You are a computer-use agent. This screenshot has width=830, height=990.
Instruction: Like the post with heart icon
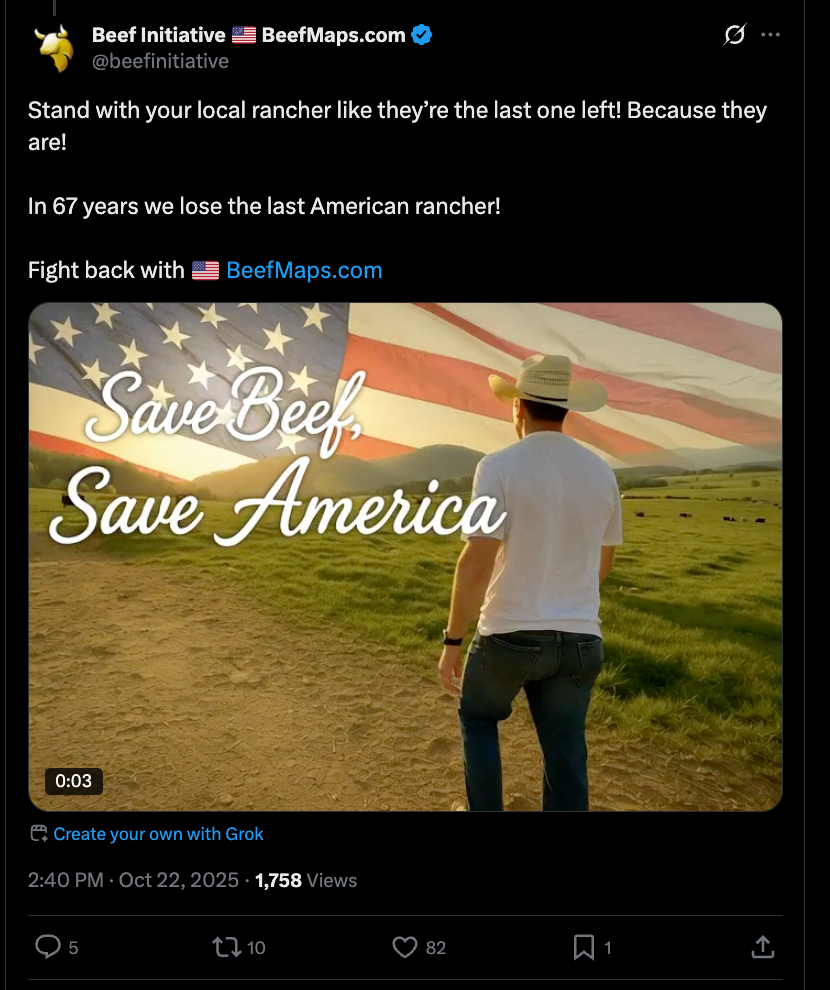coord(405,947)
